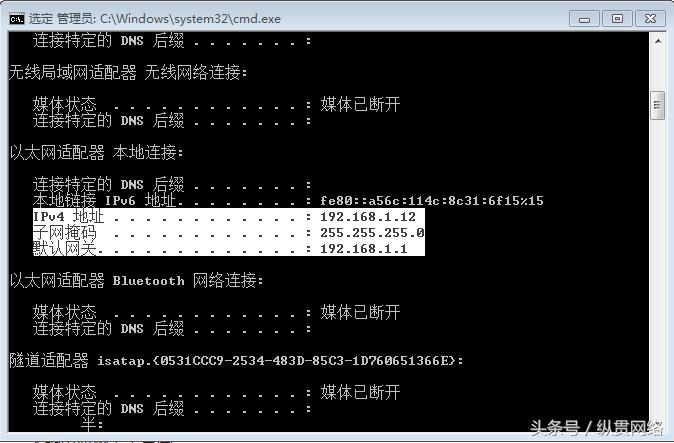Click the highlighted 默认网关 label
This screenshot has height=443, width=674.
pyautogui.click(x=65, y=249)
